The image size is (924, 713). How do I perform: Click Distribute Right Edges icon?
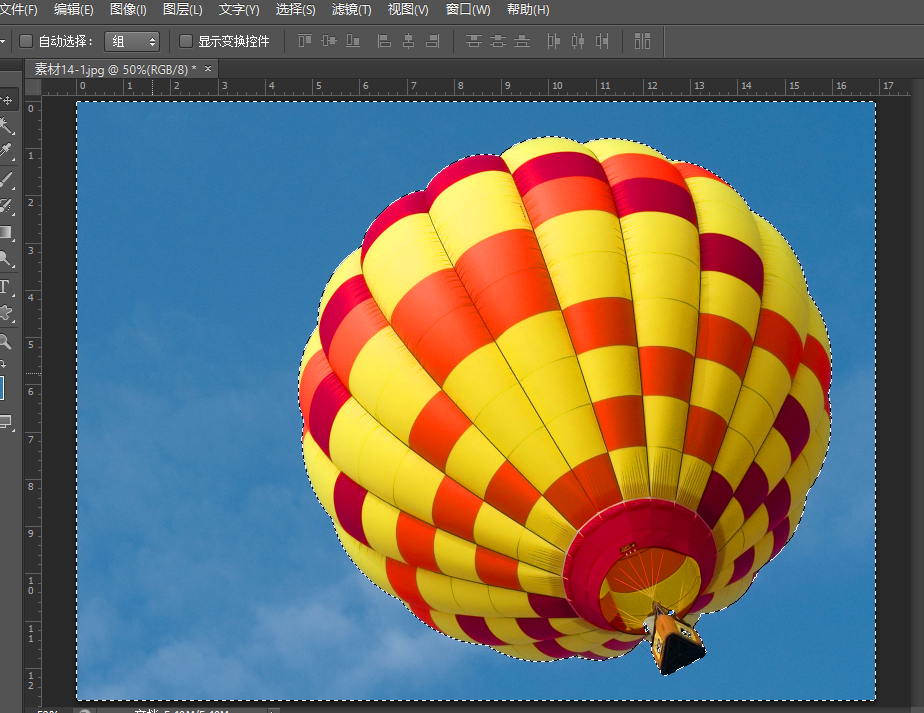[602, 41]
